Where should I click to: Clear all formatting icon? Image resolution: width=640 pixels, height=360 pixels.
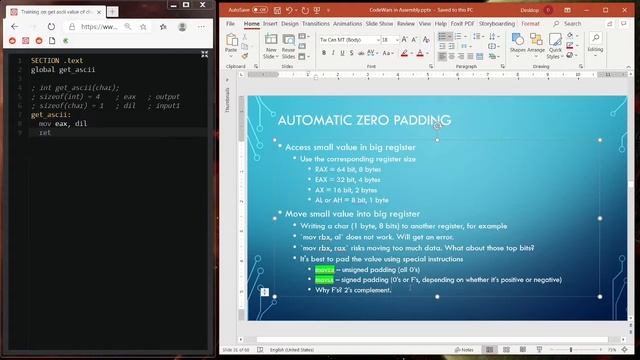(426, 40)
